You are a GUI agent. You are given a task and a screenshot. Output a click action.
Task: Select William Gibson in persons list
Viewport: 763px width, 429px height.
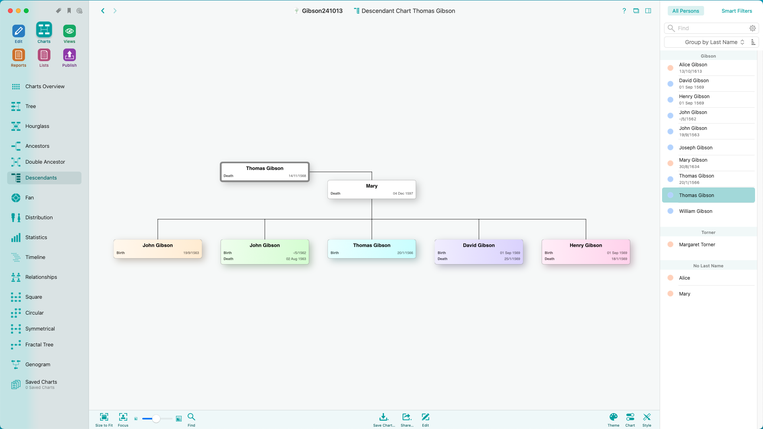click(708, 211)
